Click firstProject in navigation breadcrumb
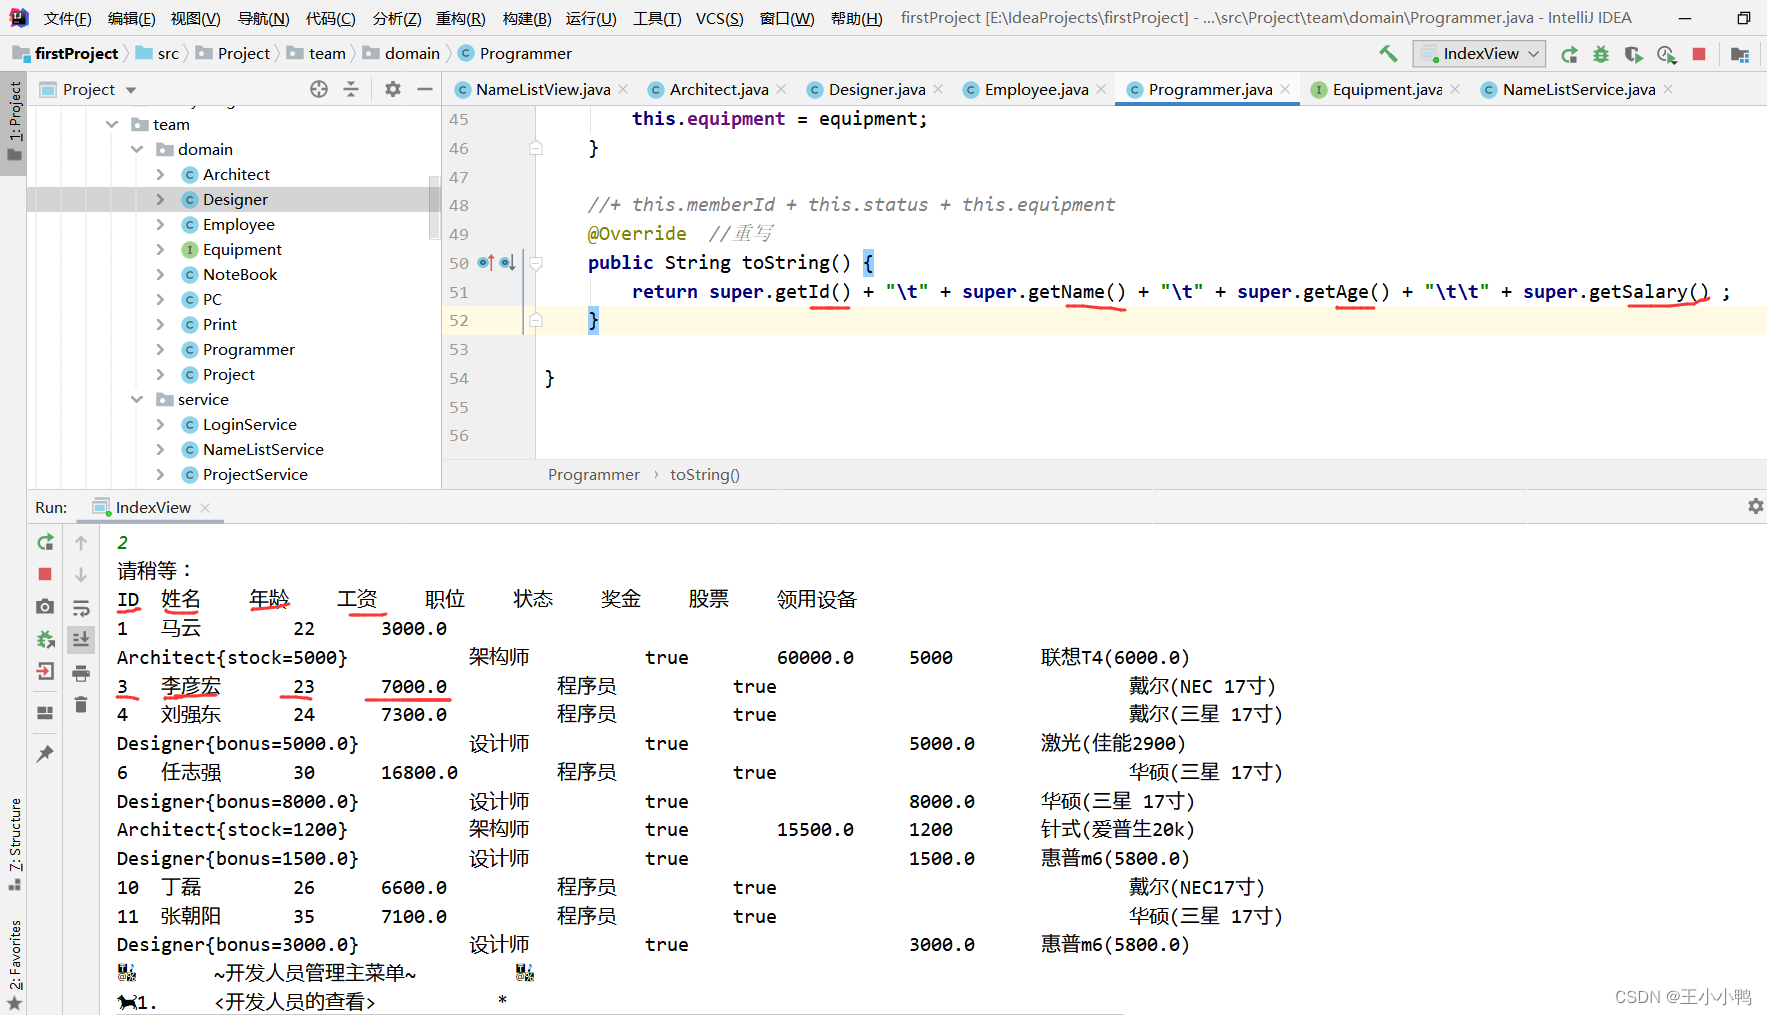The height and width of the screenshot is (1015, 1767). (x=76, y=54)
